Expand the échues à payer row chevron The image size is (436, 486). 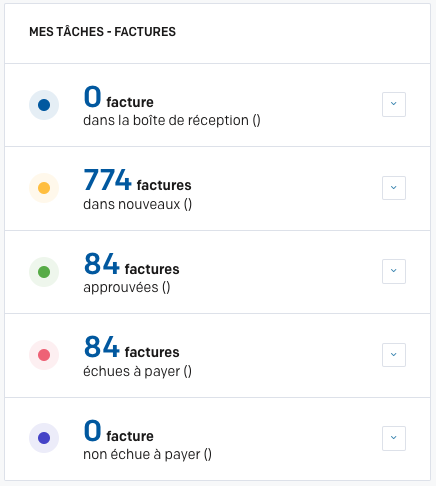394,355
